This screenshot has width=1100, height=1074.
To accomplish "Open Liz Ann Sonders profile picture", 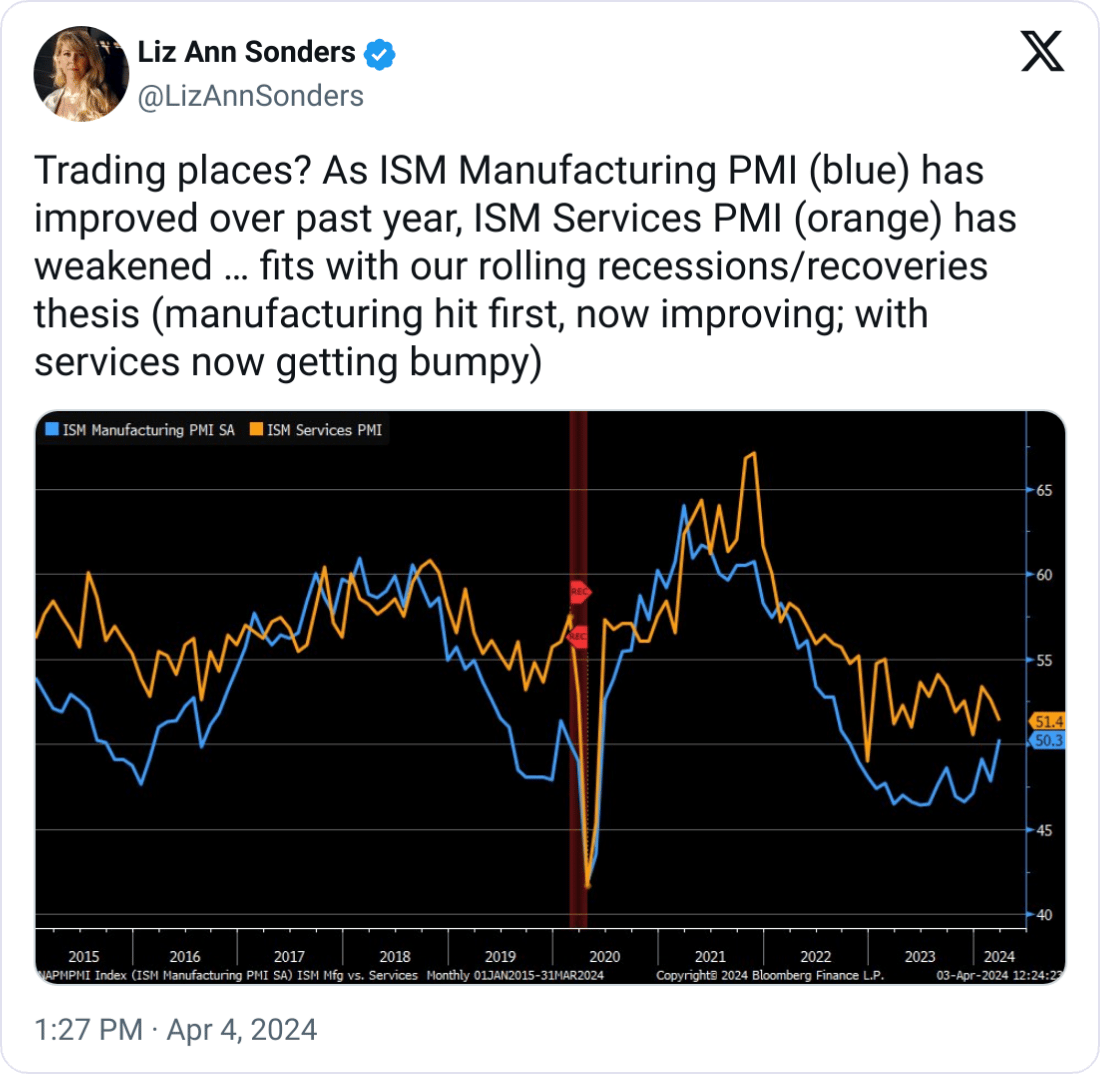I will pos(81,74).
